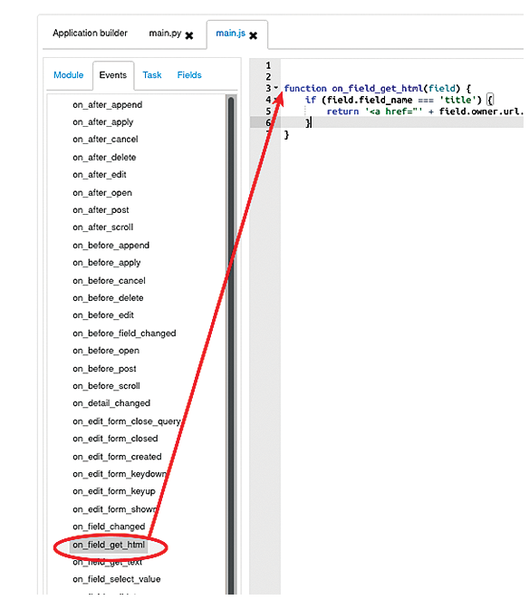529x600 pixels.
Task: Click the if field.field_name code line
Action: click(399, 100)
